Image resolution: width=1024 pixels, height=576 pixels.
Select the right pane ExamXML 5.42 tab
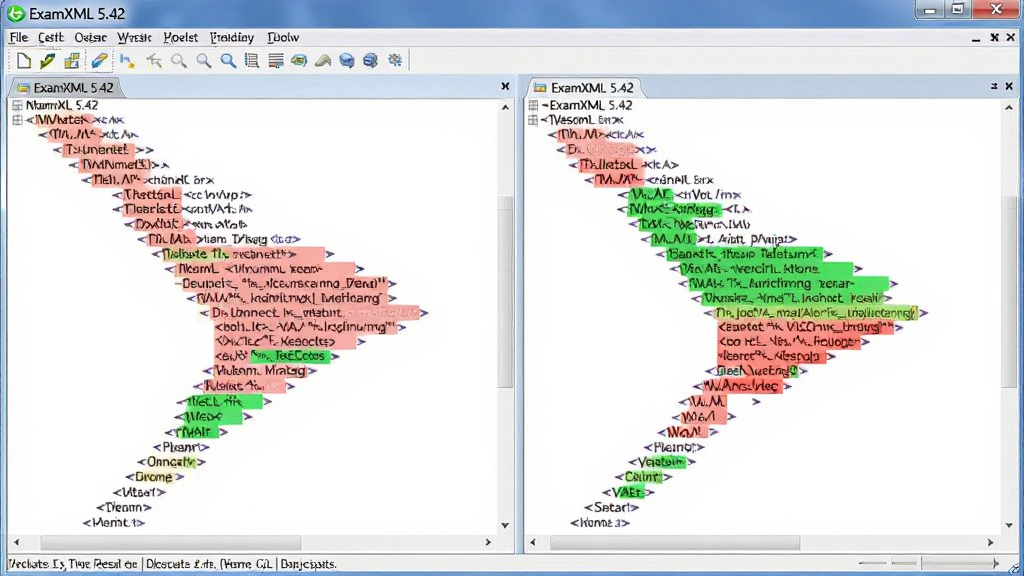click(584, 88)
